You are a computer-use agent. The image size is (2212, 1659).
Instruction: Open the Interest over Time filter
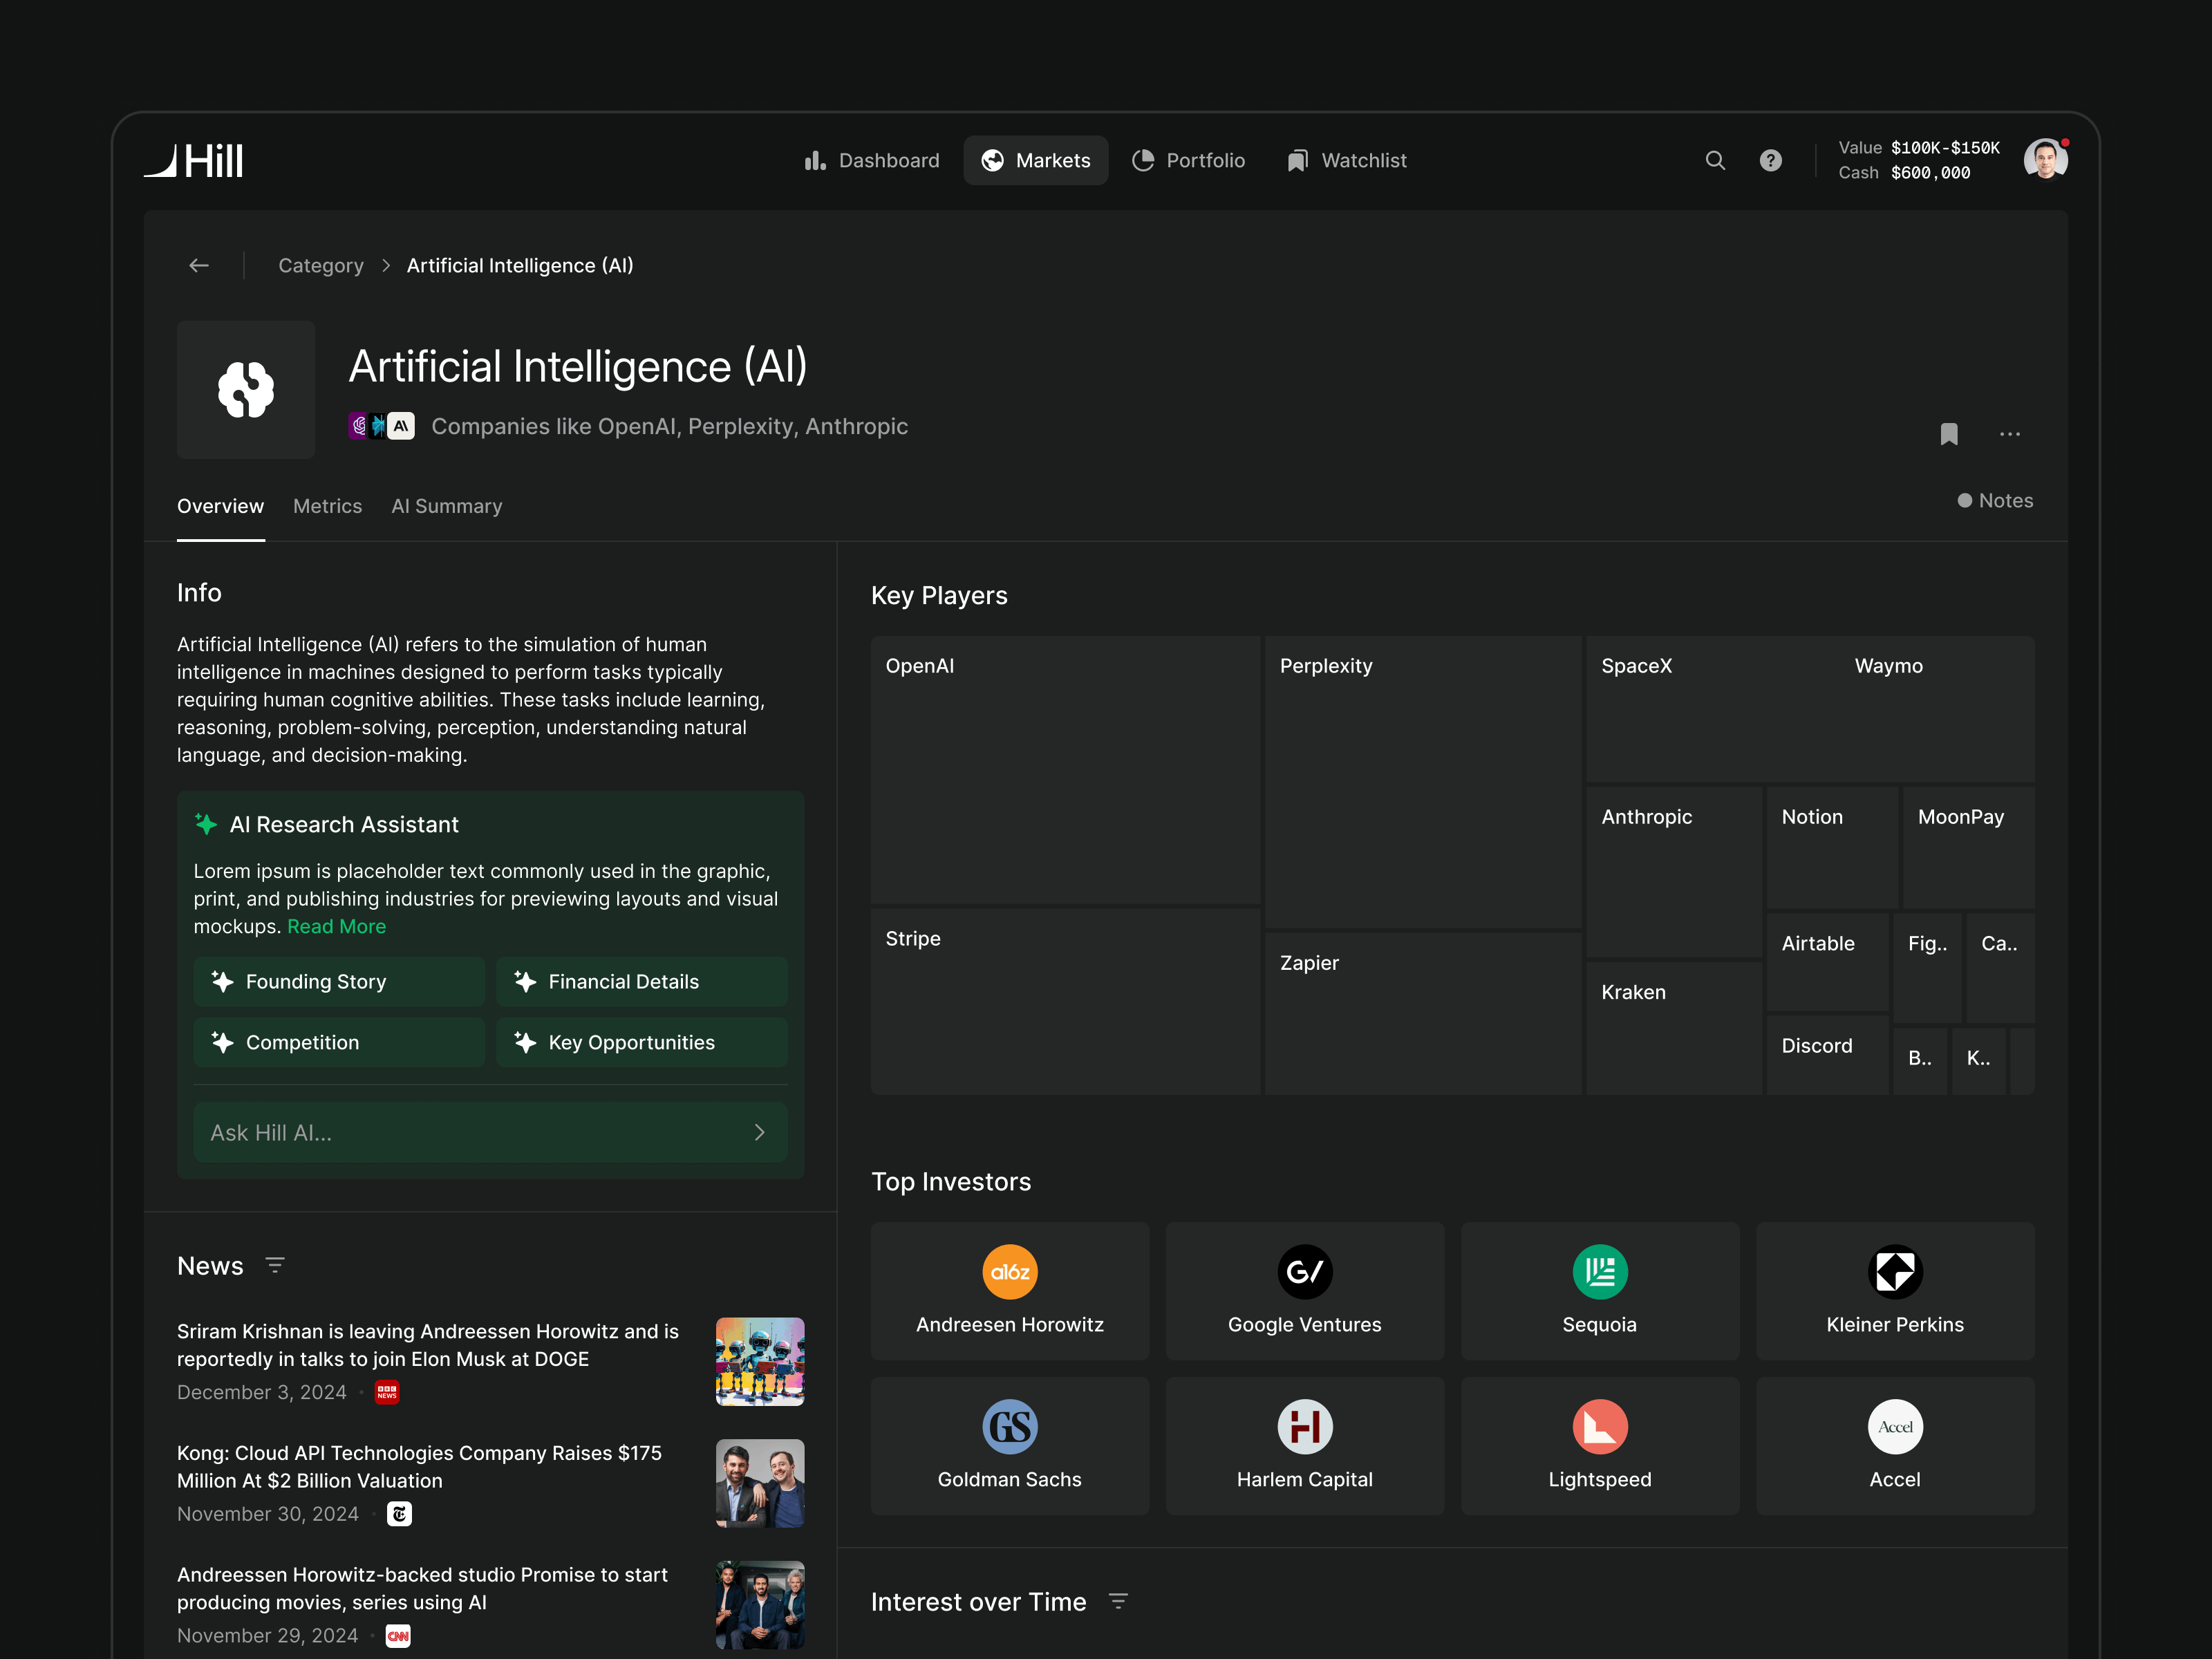[x=1118, y=1601]
